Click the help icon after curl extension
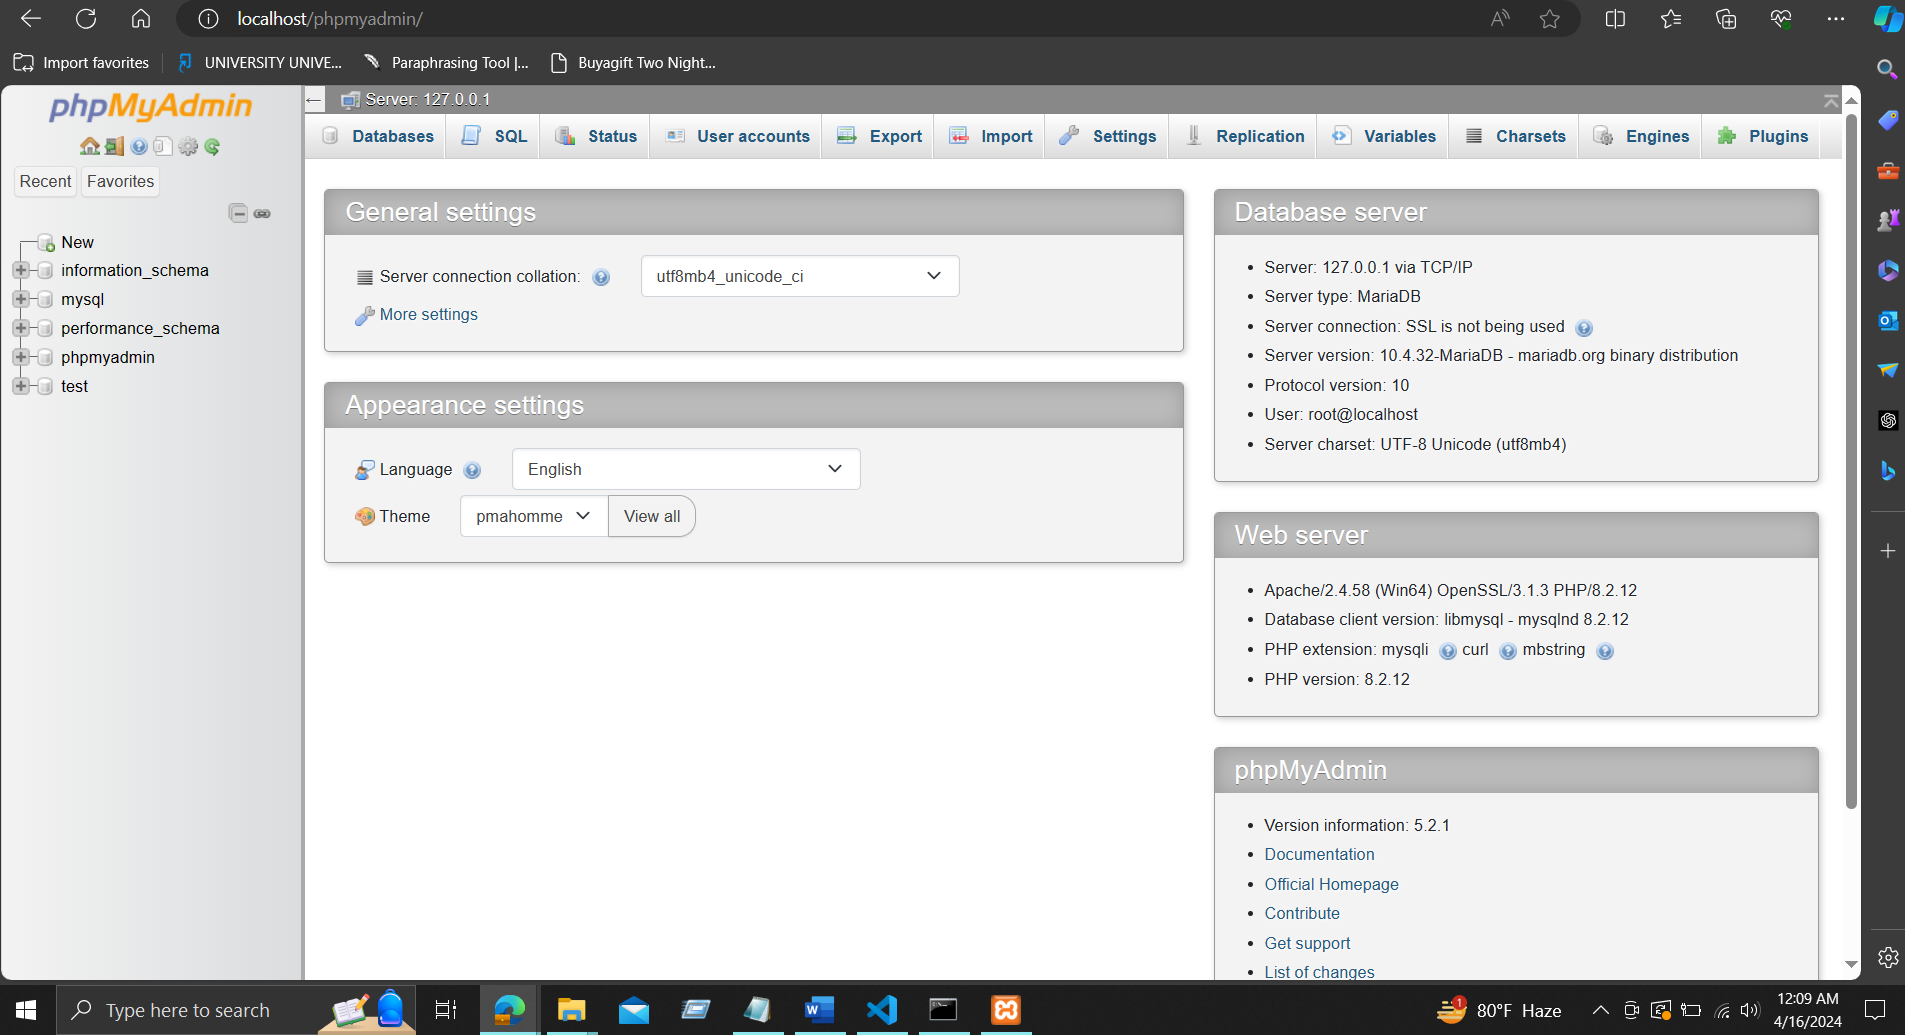Screen dimensions: 1905x1035 tap(1508, 651)
